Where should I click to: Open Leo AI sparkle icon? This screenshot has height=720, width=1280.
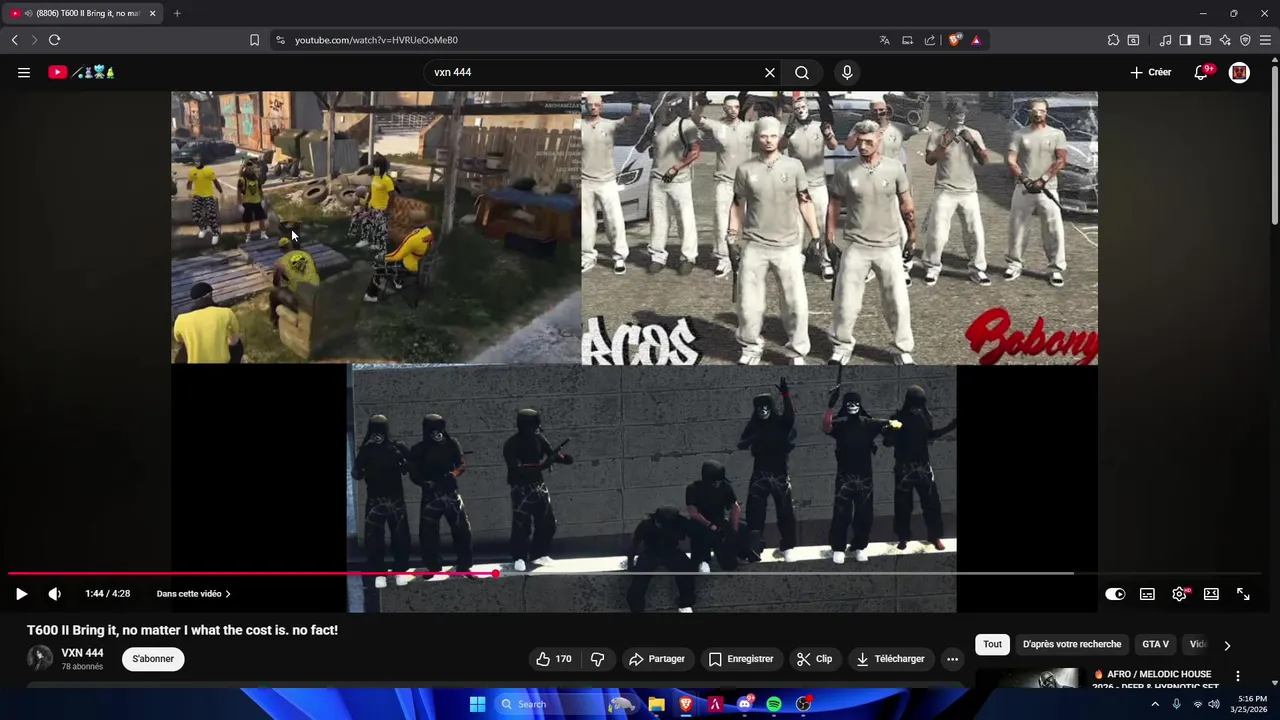tap(1225, 40)
